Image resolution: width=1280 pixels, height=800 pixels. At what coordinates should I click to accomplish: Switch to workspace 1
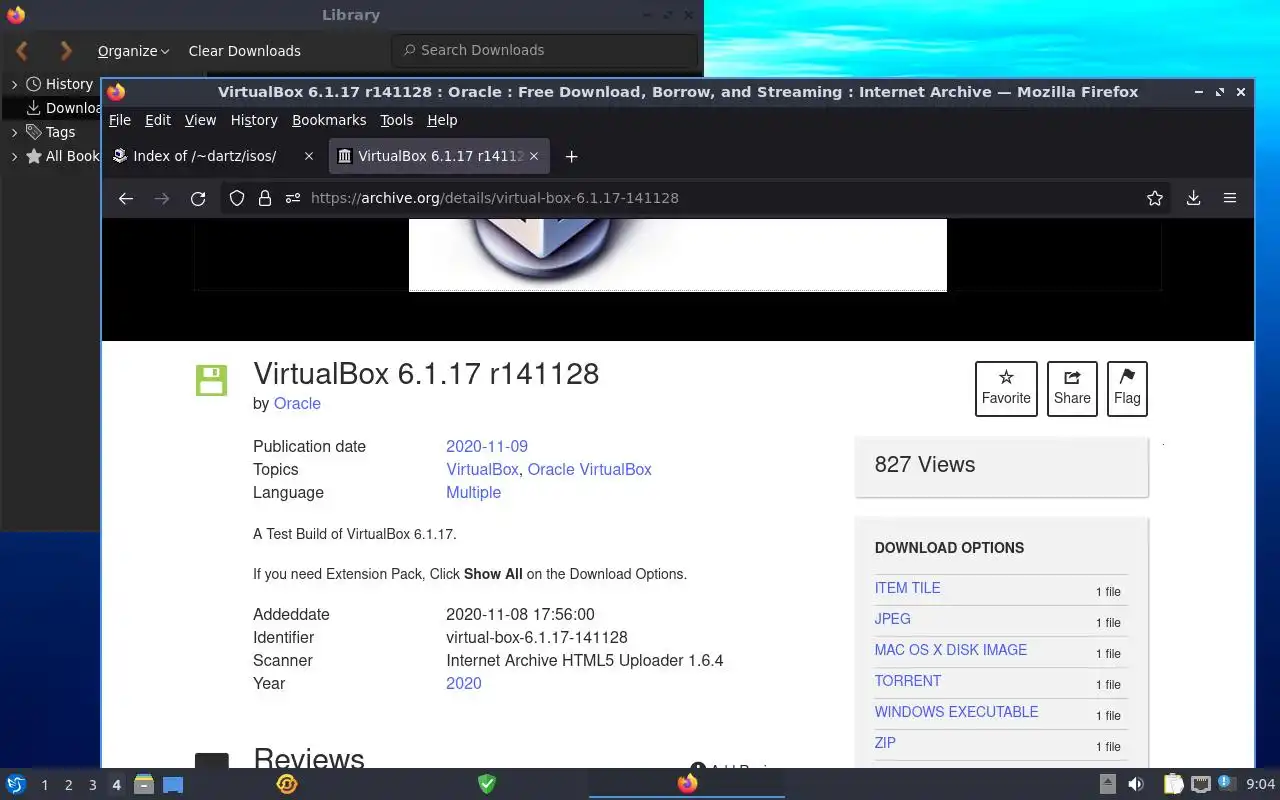click(44, 785)
